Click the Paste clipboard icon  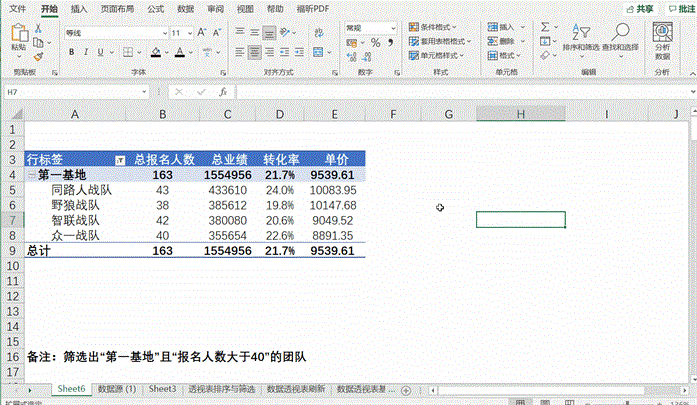[18, 36]
